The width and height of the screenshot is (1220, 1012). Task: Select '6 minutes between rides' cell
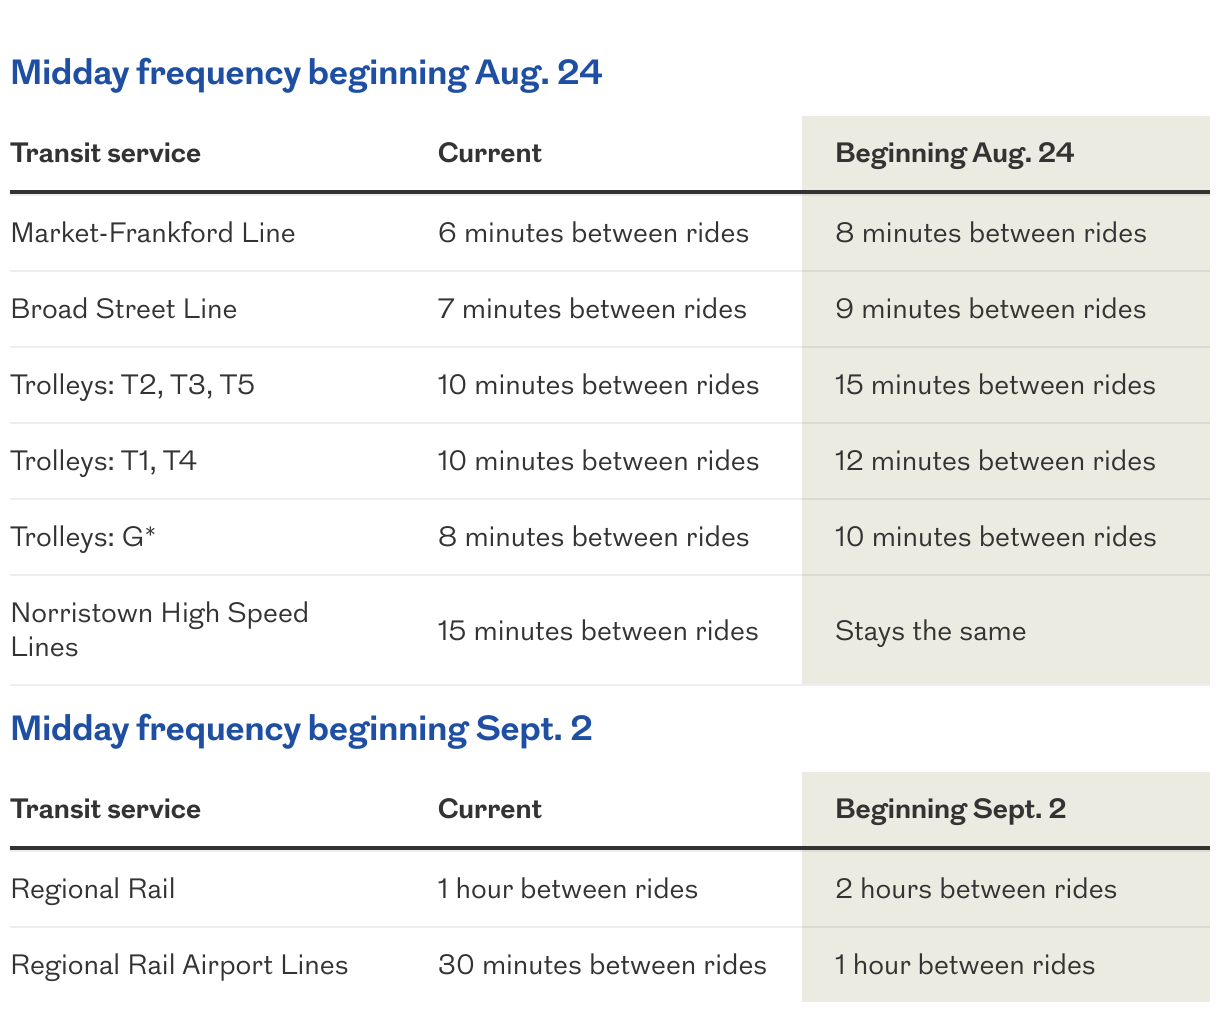pyautogui.click(x=593, y=233)
